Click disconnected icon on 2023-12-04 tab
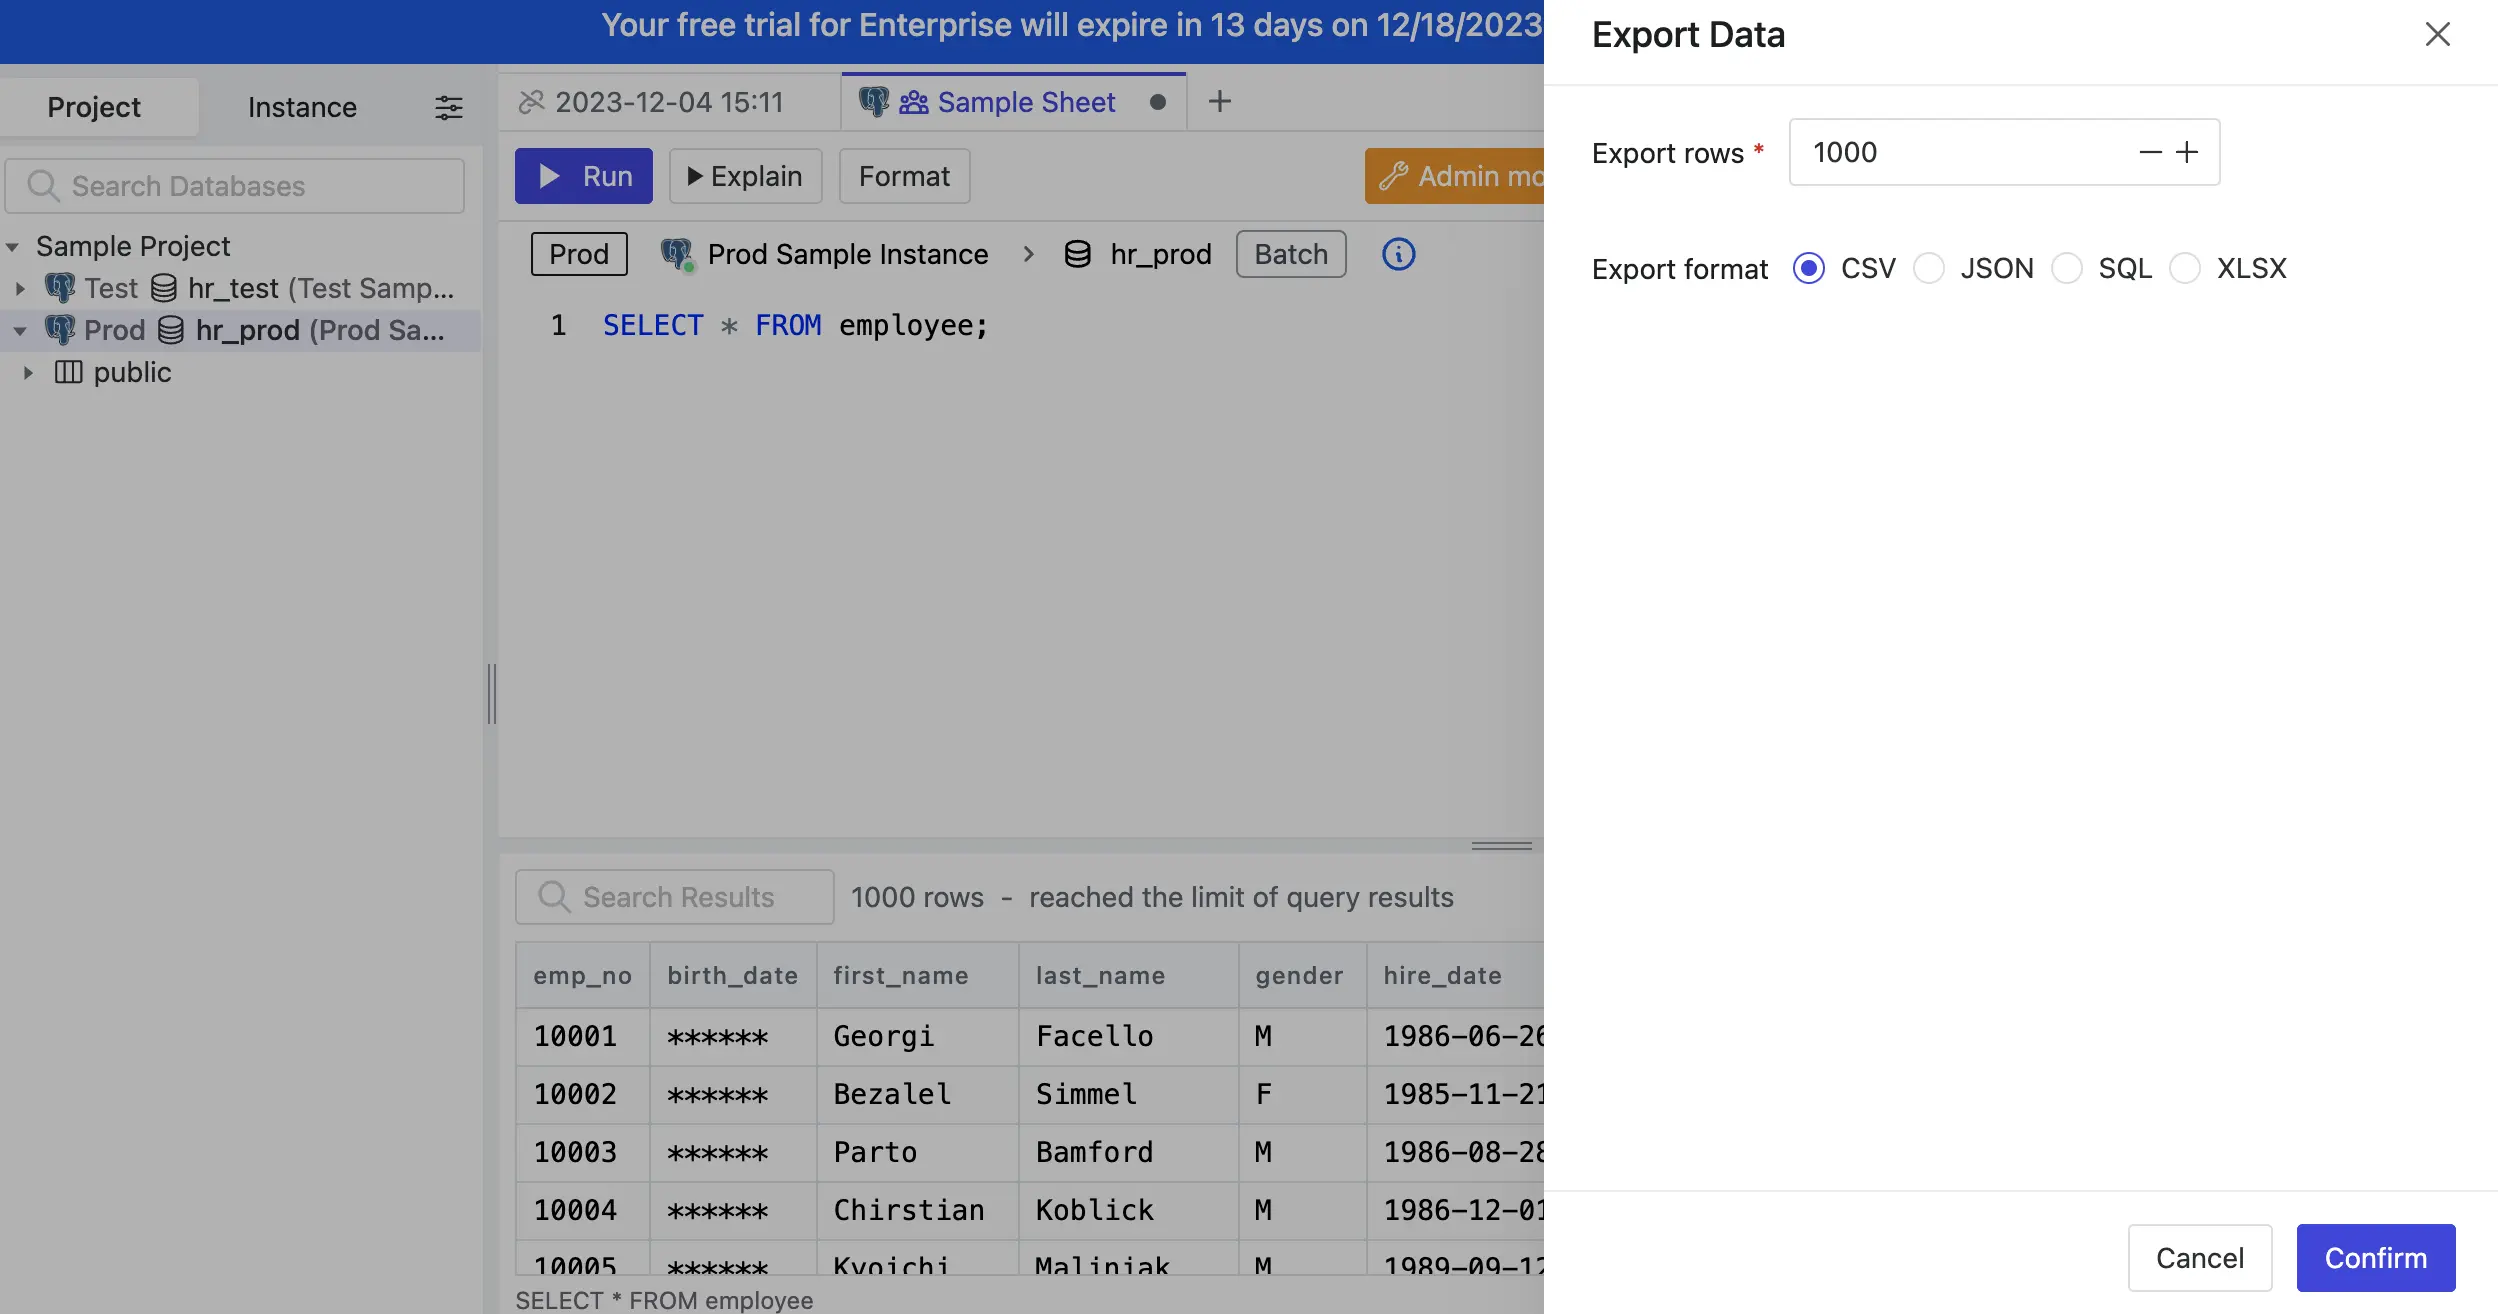2498x1314 pixels. pyautogui.click(x=531, y=102)
